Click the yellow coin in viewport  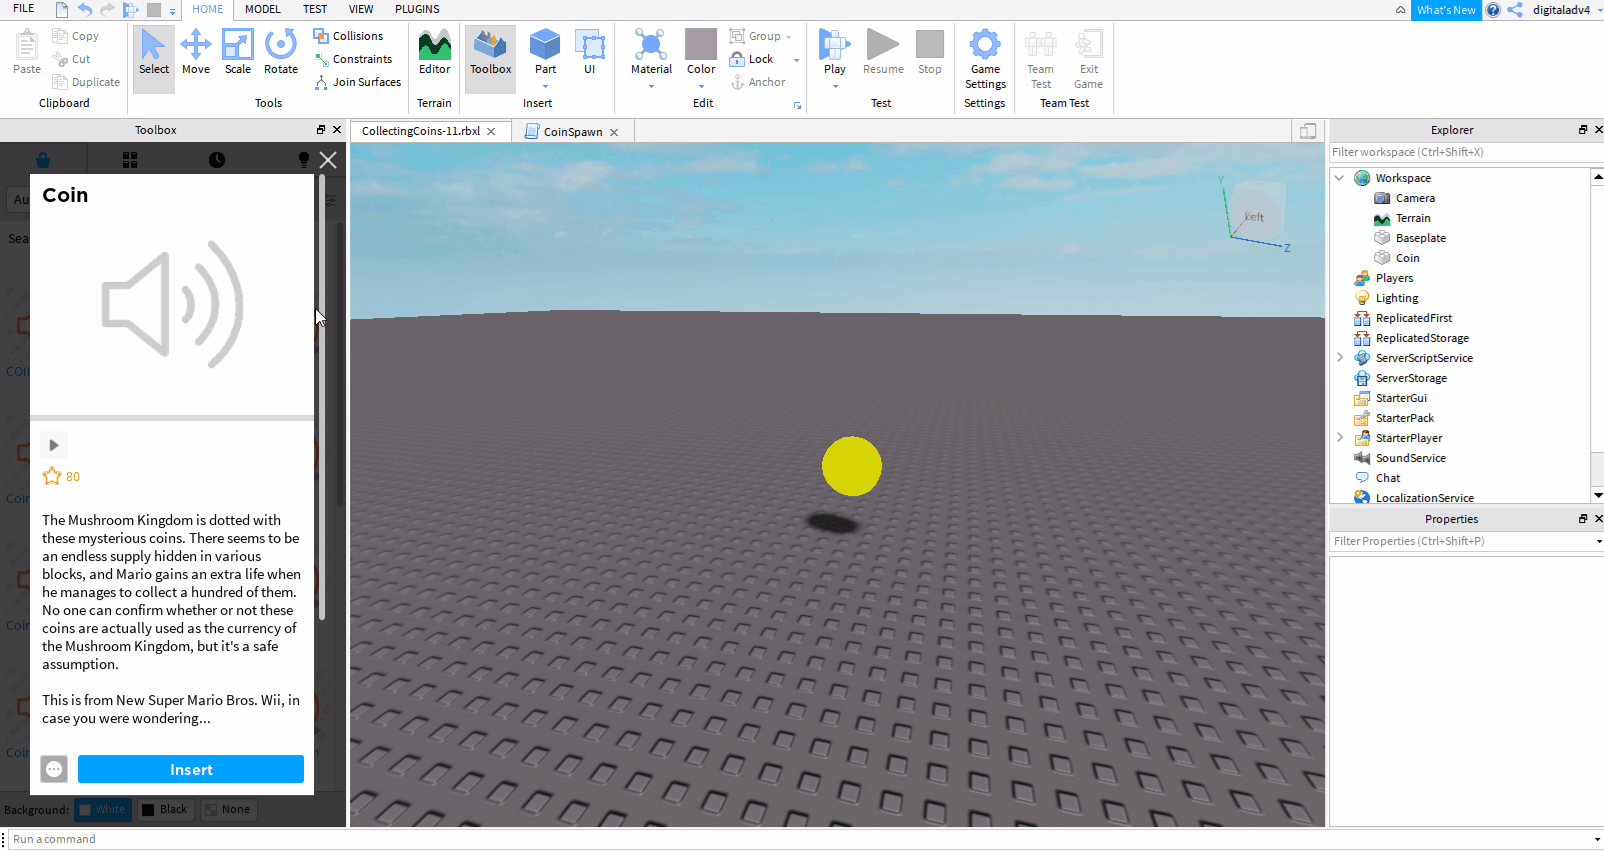852,466
